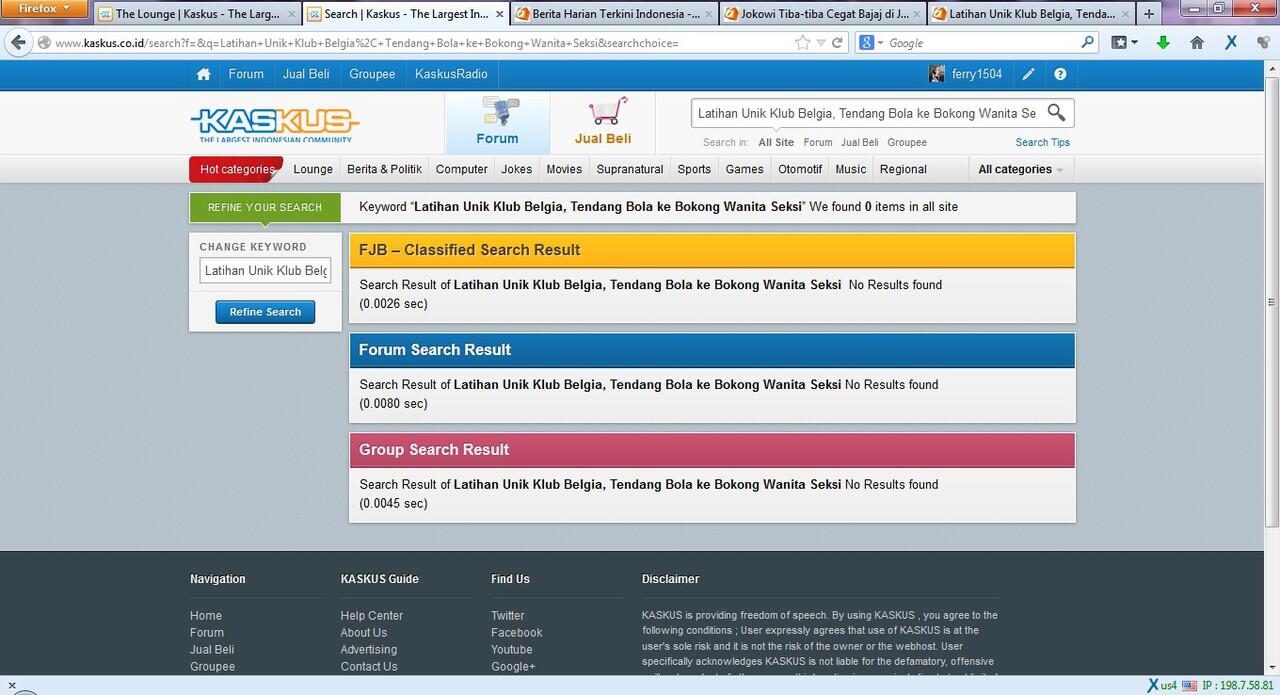
Task: Click the page vertical scrollbar
Action: pos(1272,300)
